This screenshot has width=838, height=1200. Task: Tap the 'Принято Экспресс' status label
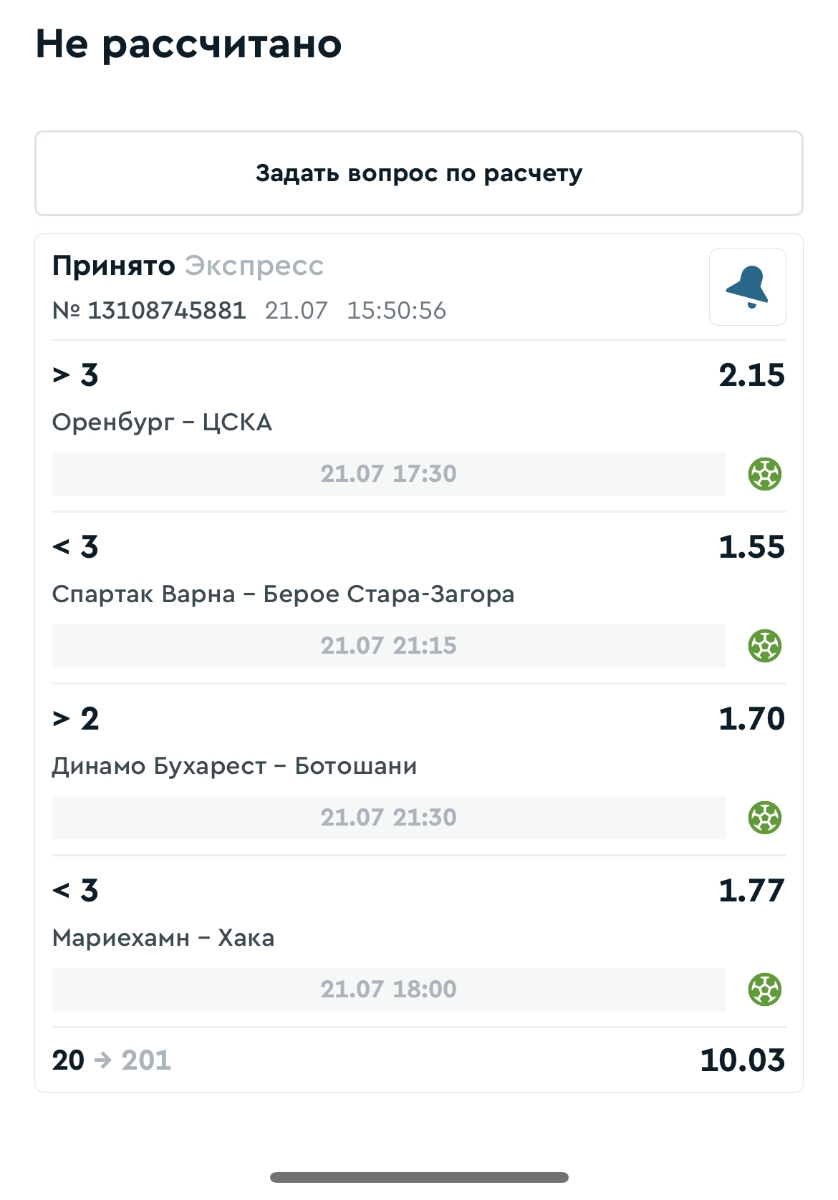pyautogui.click(x=188, y=266)
